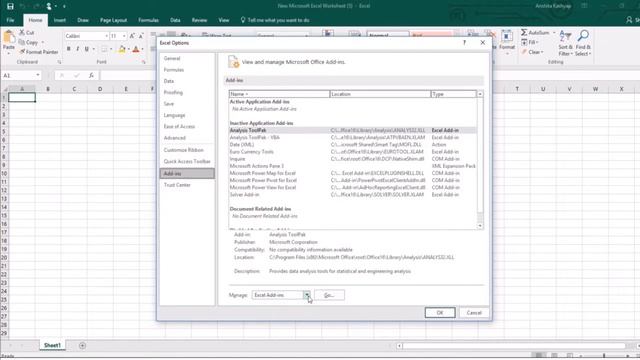Click the add-ins list scroll down arrow

pyautogui.click(x=480, y=226)
